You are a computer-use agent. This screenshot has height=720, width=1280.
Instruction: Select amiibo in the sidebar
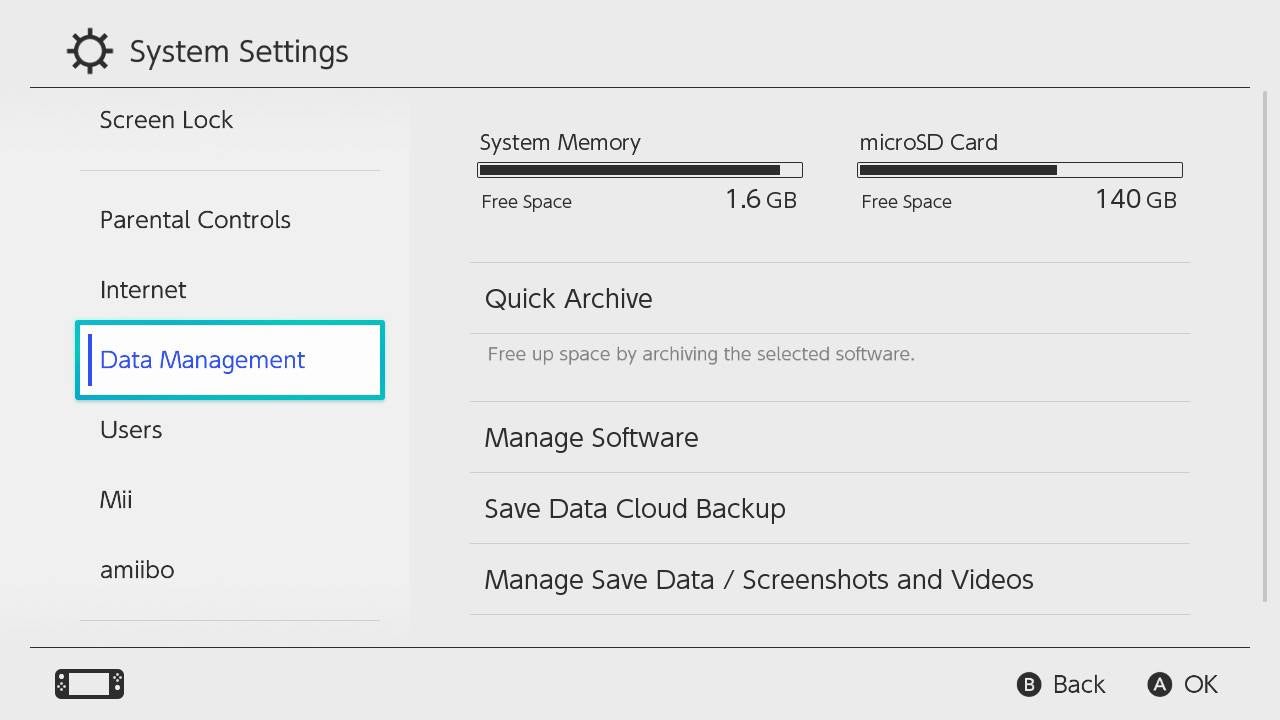coord(137,570)
